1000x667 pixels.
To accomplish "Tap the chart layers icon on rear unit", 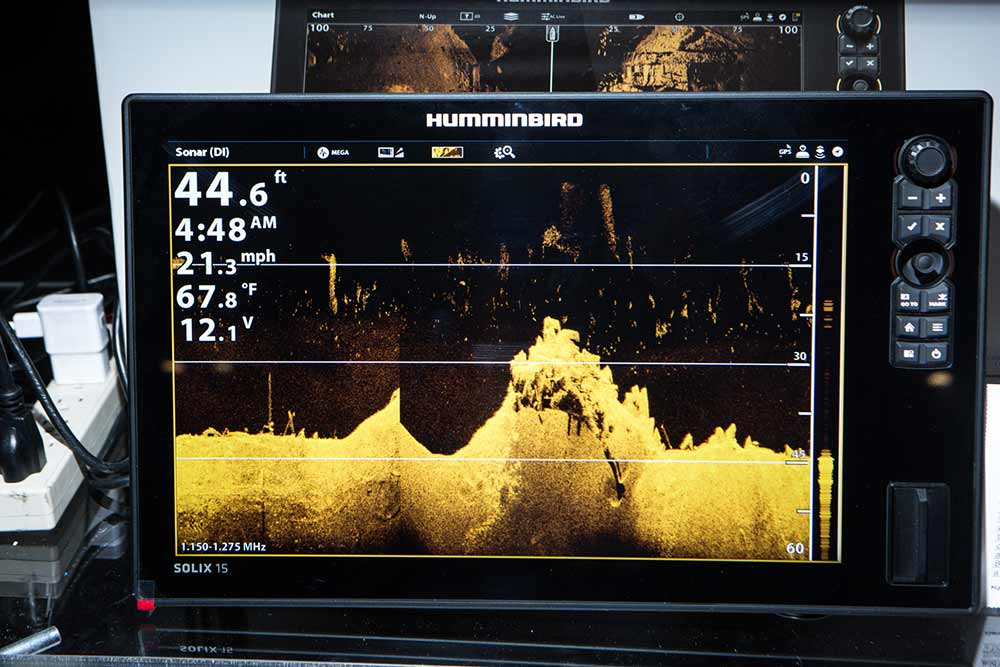I will [511, 17].
